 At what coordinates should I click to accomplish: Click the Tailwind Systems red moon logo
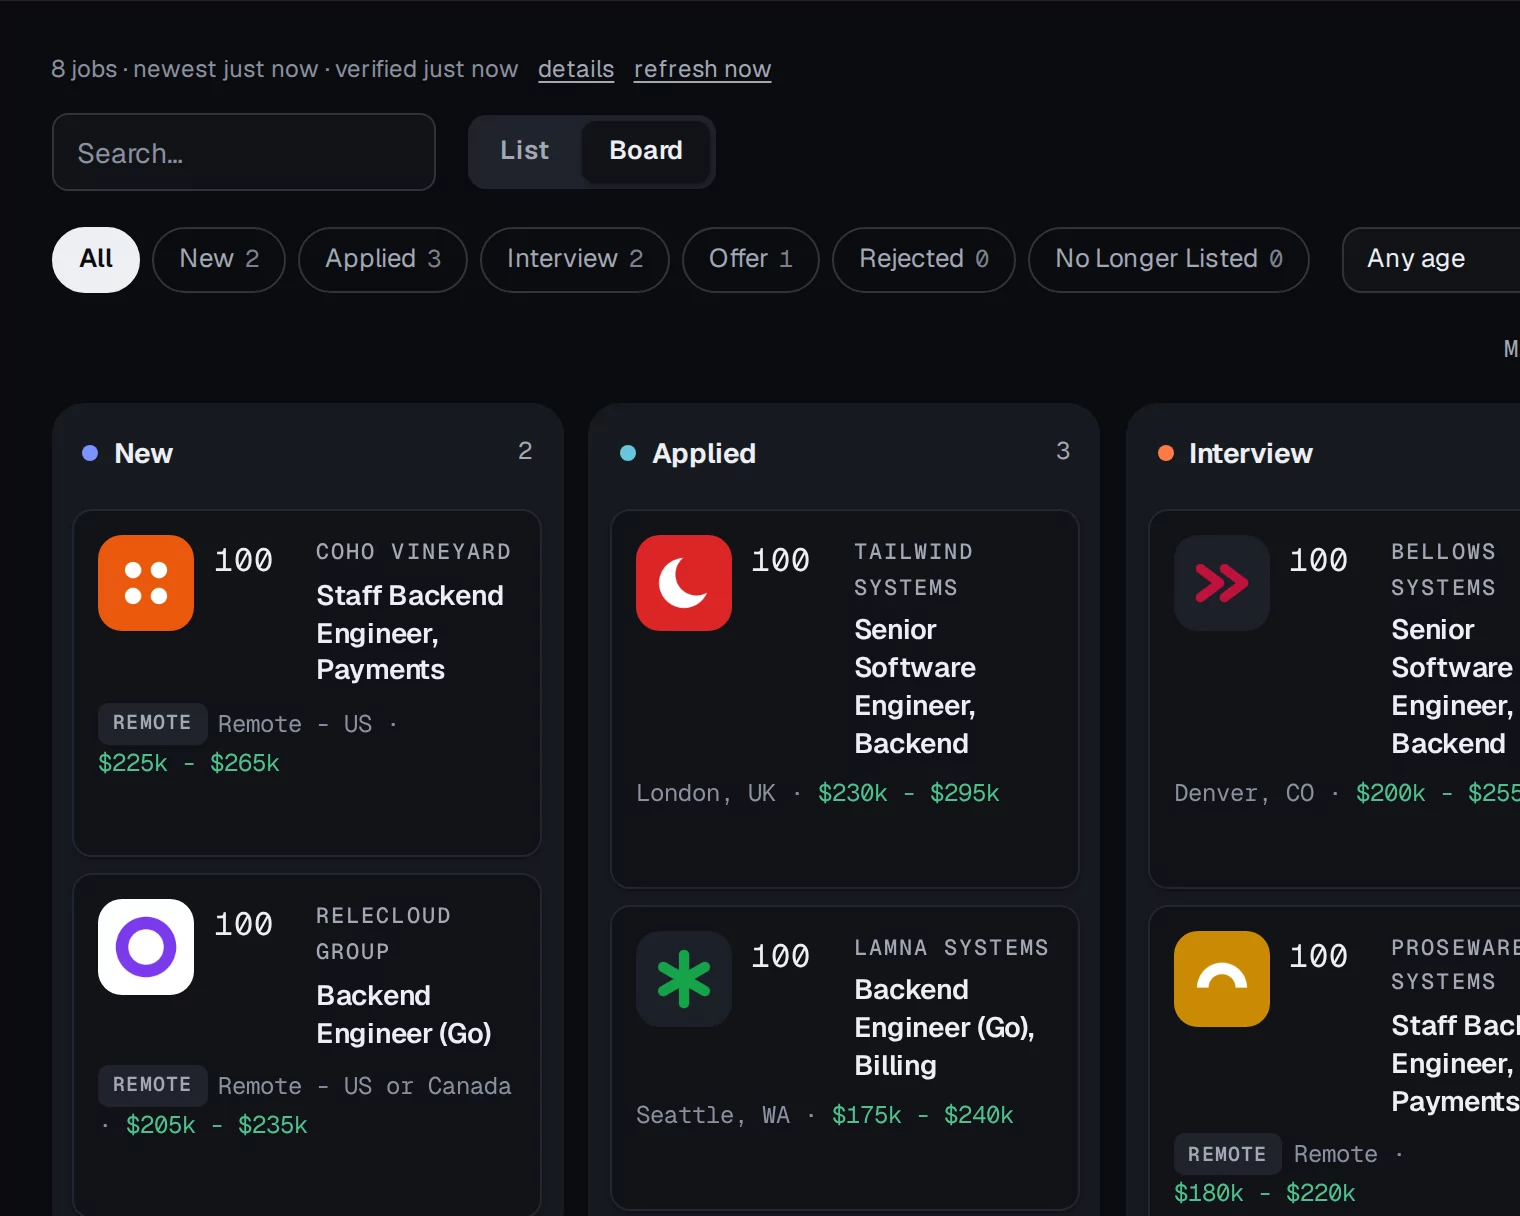point(684,583)
